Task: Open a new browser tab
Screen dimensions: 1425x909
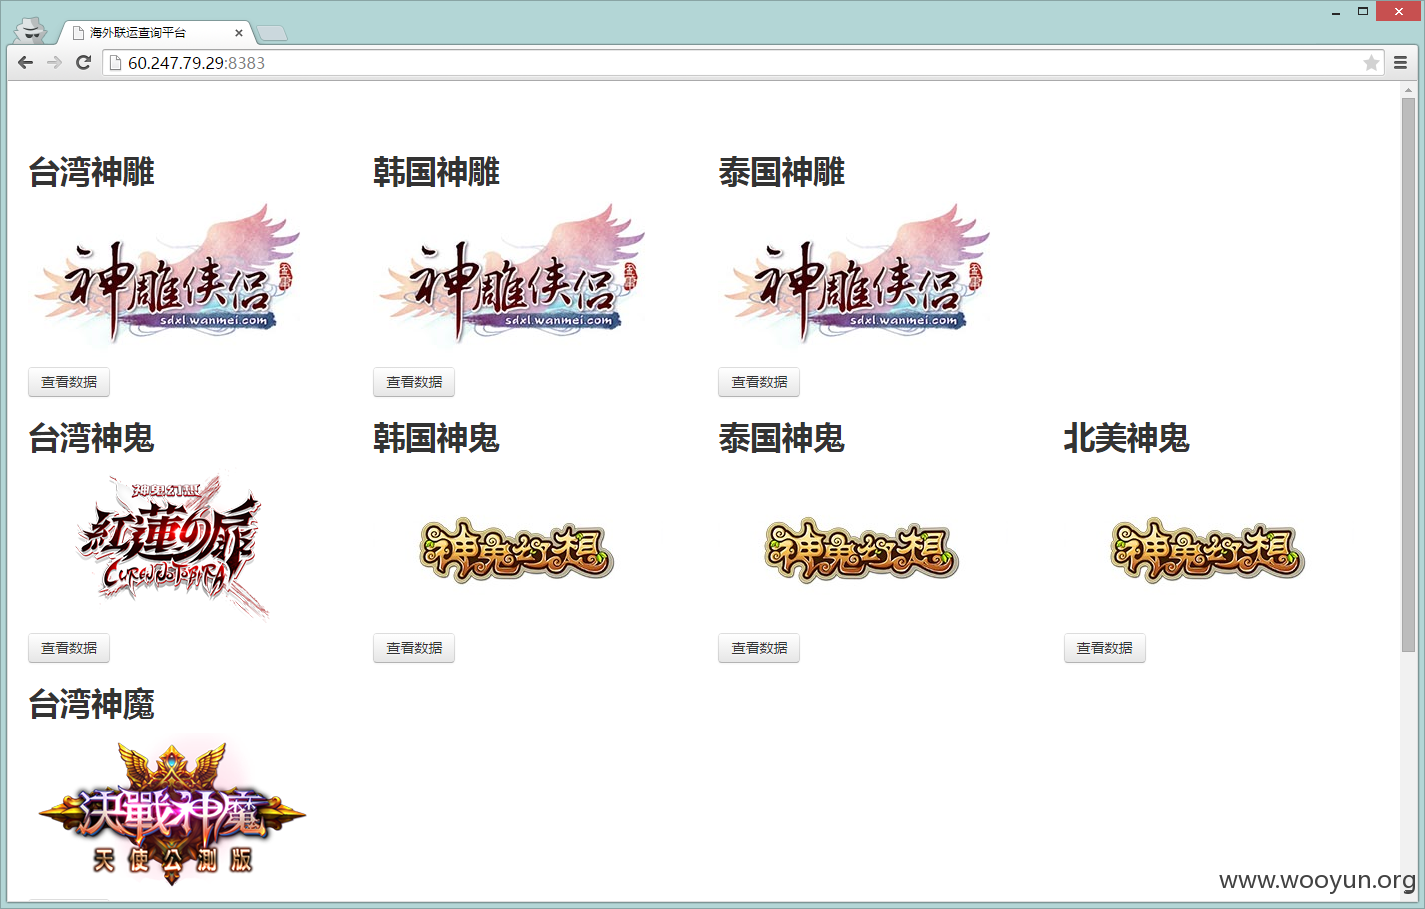Action: tap(272, 33)
